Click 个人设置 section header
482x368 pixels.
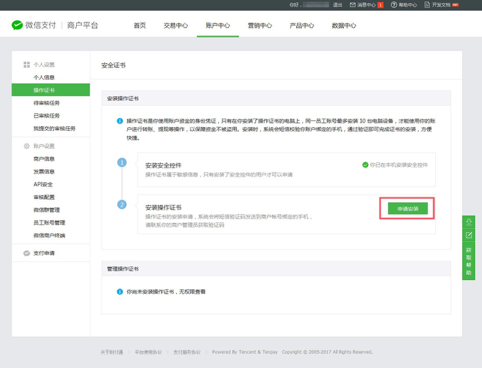(x=44, y=65)
